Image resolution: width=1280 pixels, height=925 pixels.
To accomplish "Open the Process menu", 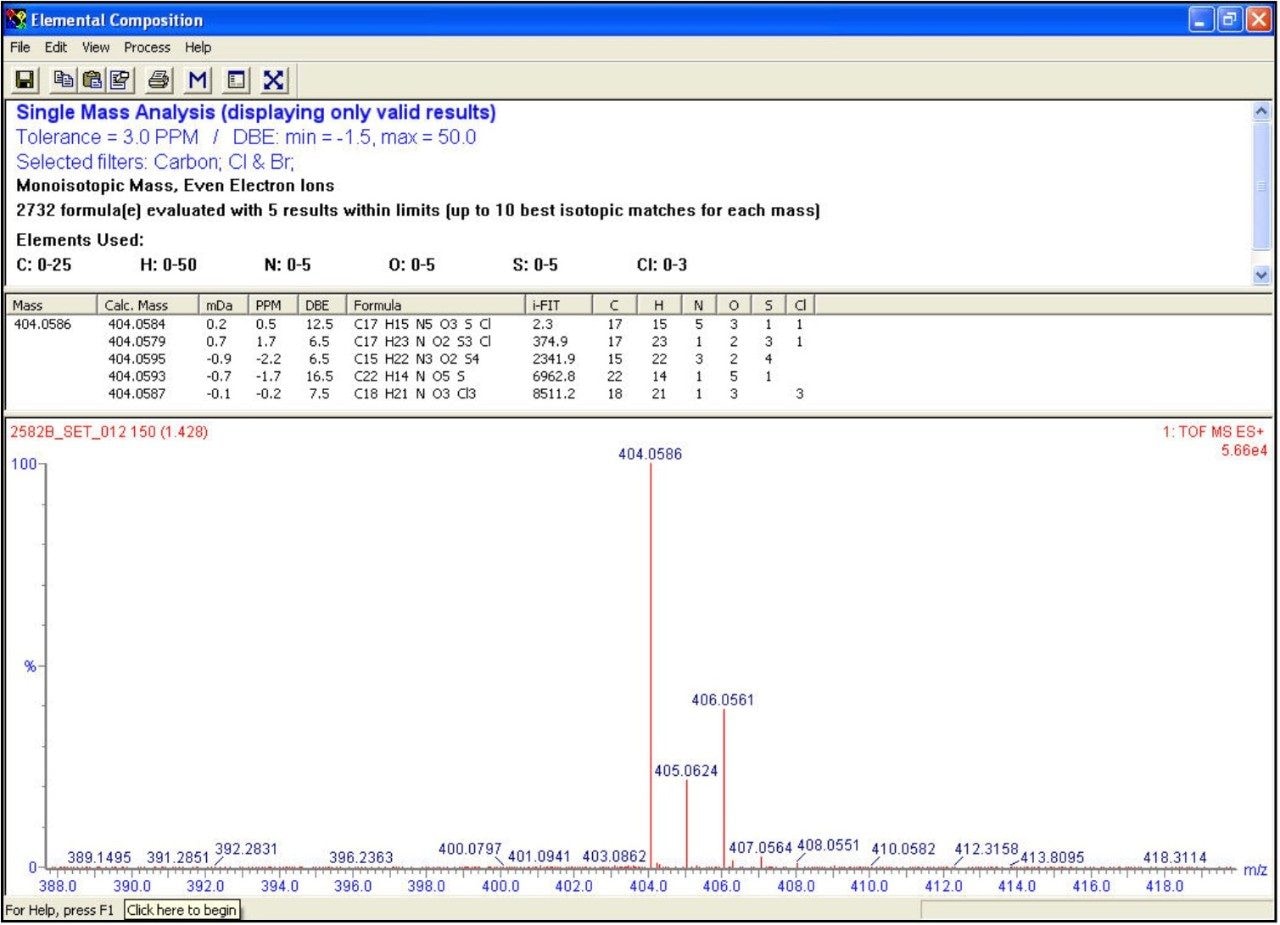I will [x=147, y=47].
